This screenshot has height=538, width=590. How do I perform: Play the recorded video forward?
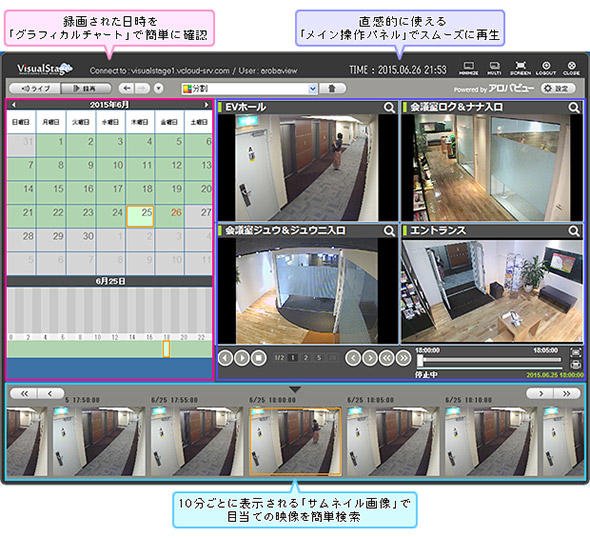coord(242,358)
